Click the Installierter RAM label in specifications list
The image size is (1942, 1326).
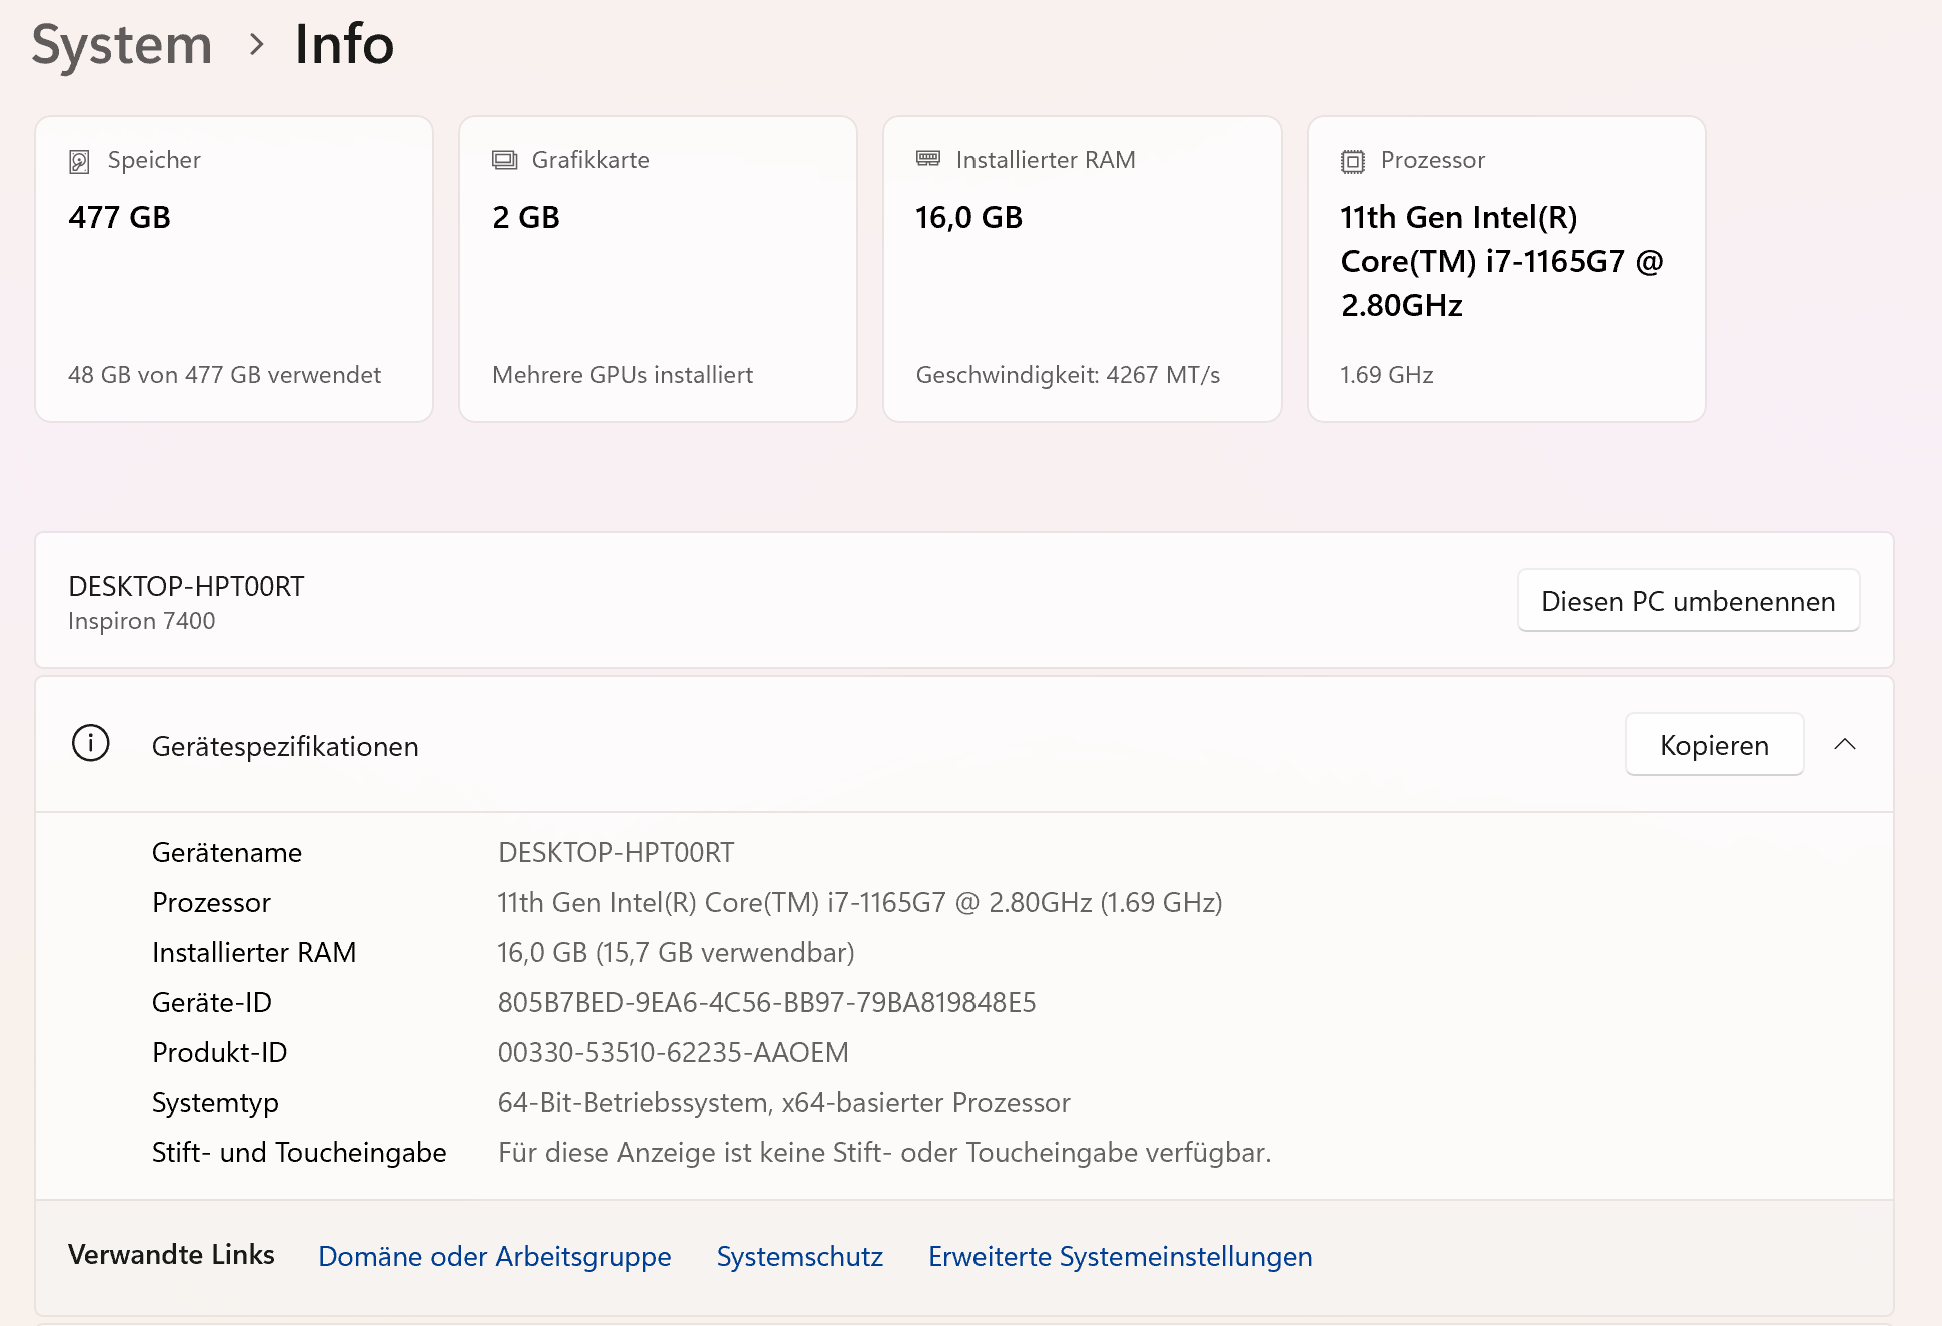click(x=254, y=953)
